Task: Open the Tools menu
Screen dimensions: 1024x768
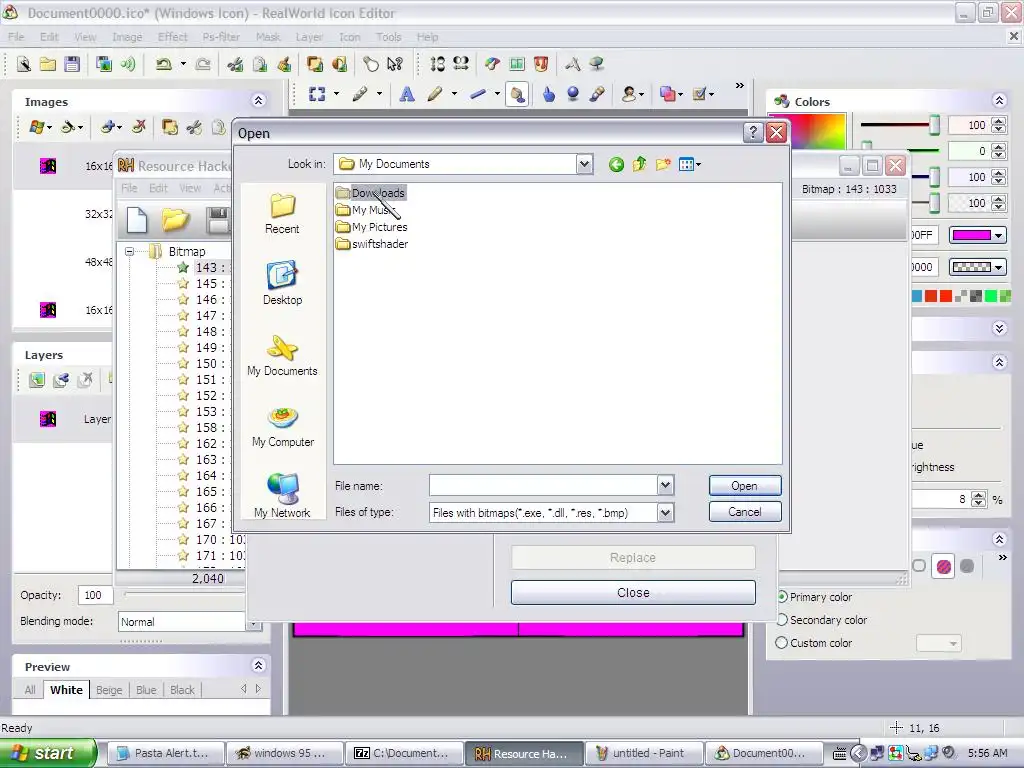Action: (389, 37)
